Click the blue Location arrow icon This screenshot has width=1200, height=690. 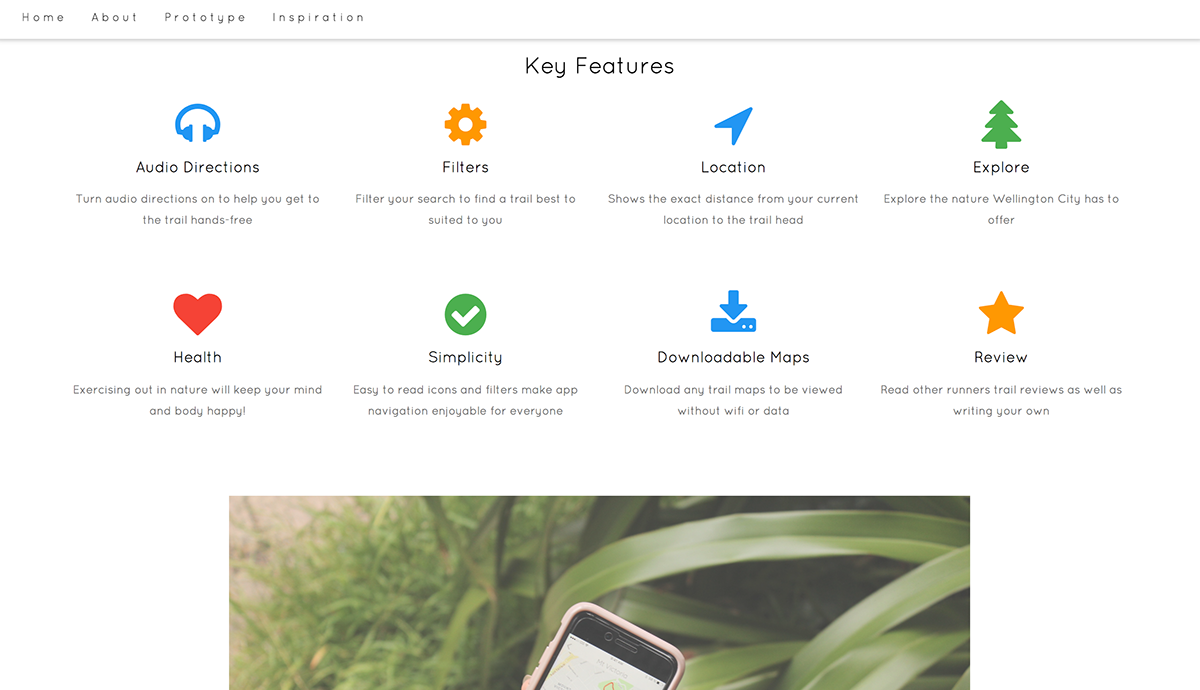[733, 126]
